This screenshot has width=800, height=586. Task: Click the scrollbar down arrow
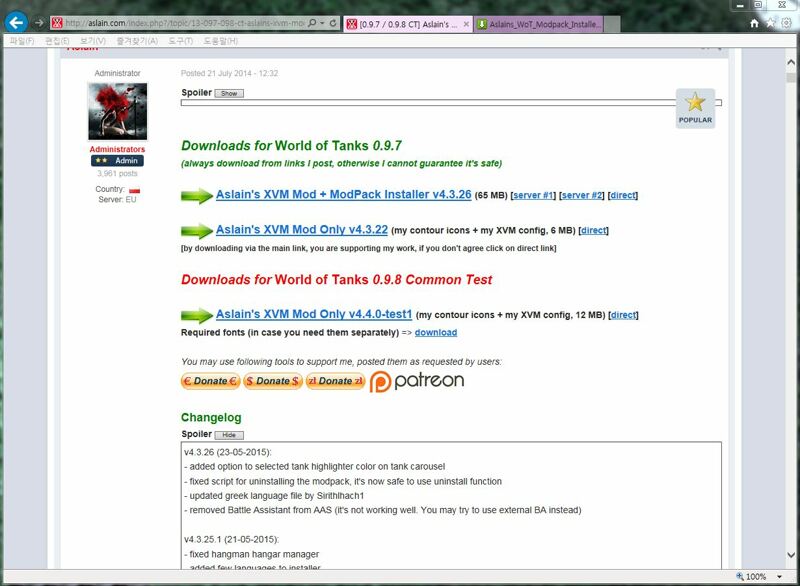click(x=791, y=555)
